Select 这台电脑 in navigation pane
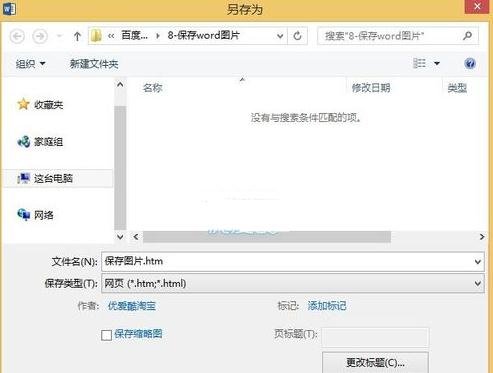Screen dimensions: 493x373 (53, 178)
